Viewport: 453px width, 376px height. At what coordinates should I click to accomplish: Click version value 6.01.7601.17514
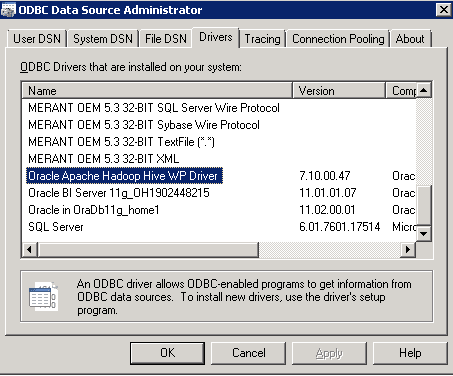(x=339, y=227)
